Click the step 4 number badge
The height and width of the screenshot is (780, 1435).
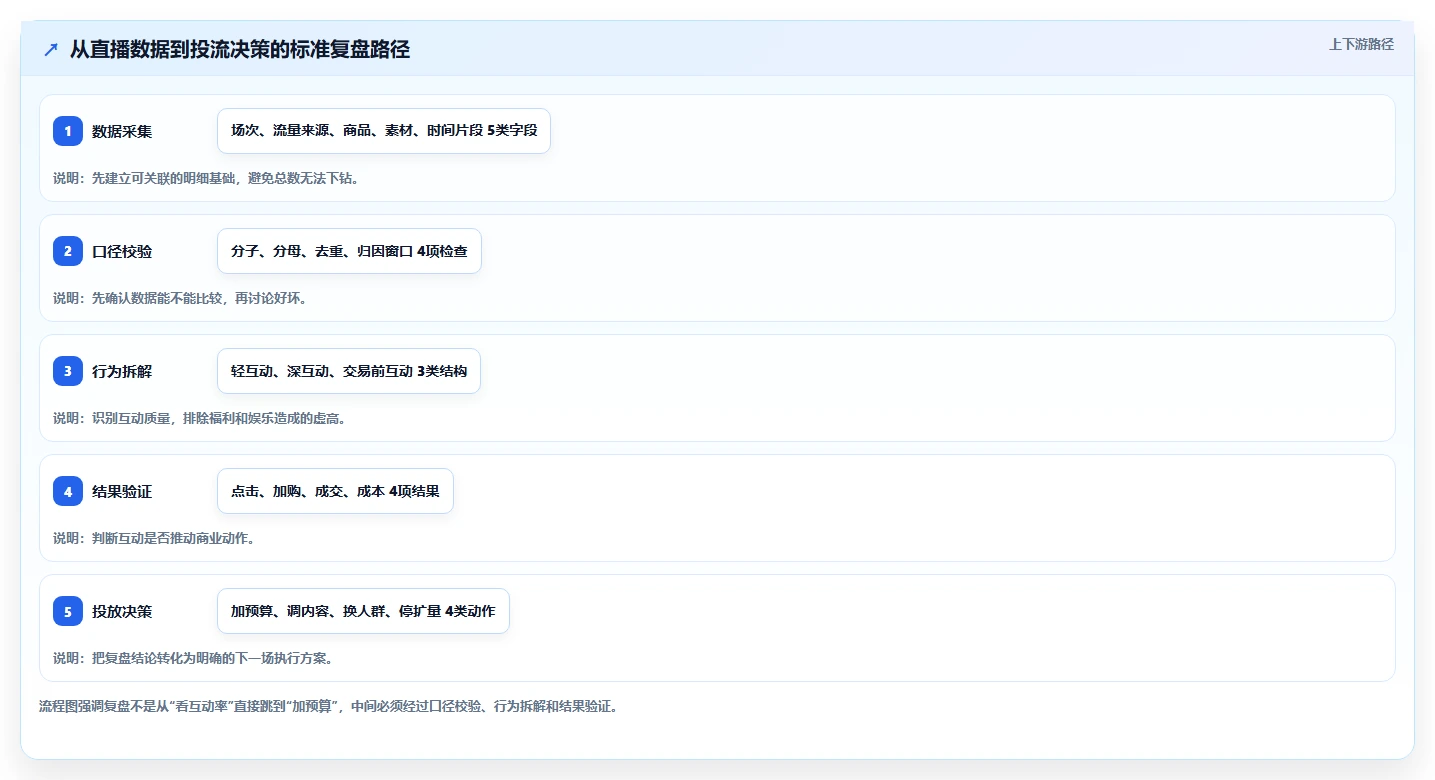pos(68,491)
